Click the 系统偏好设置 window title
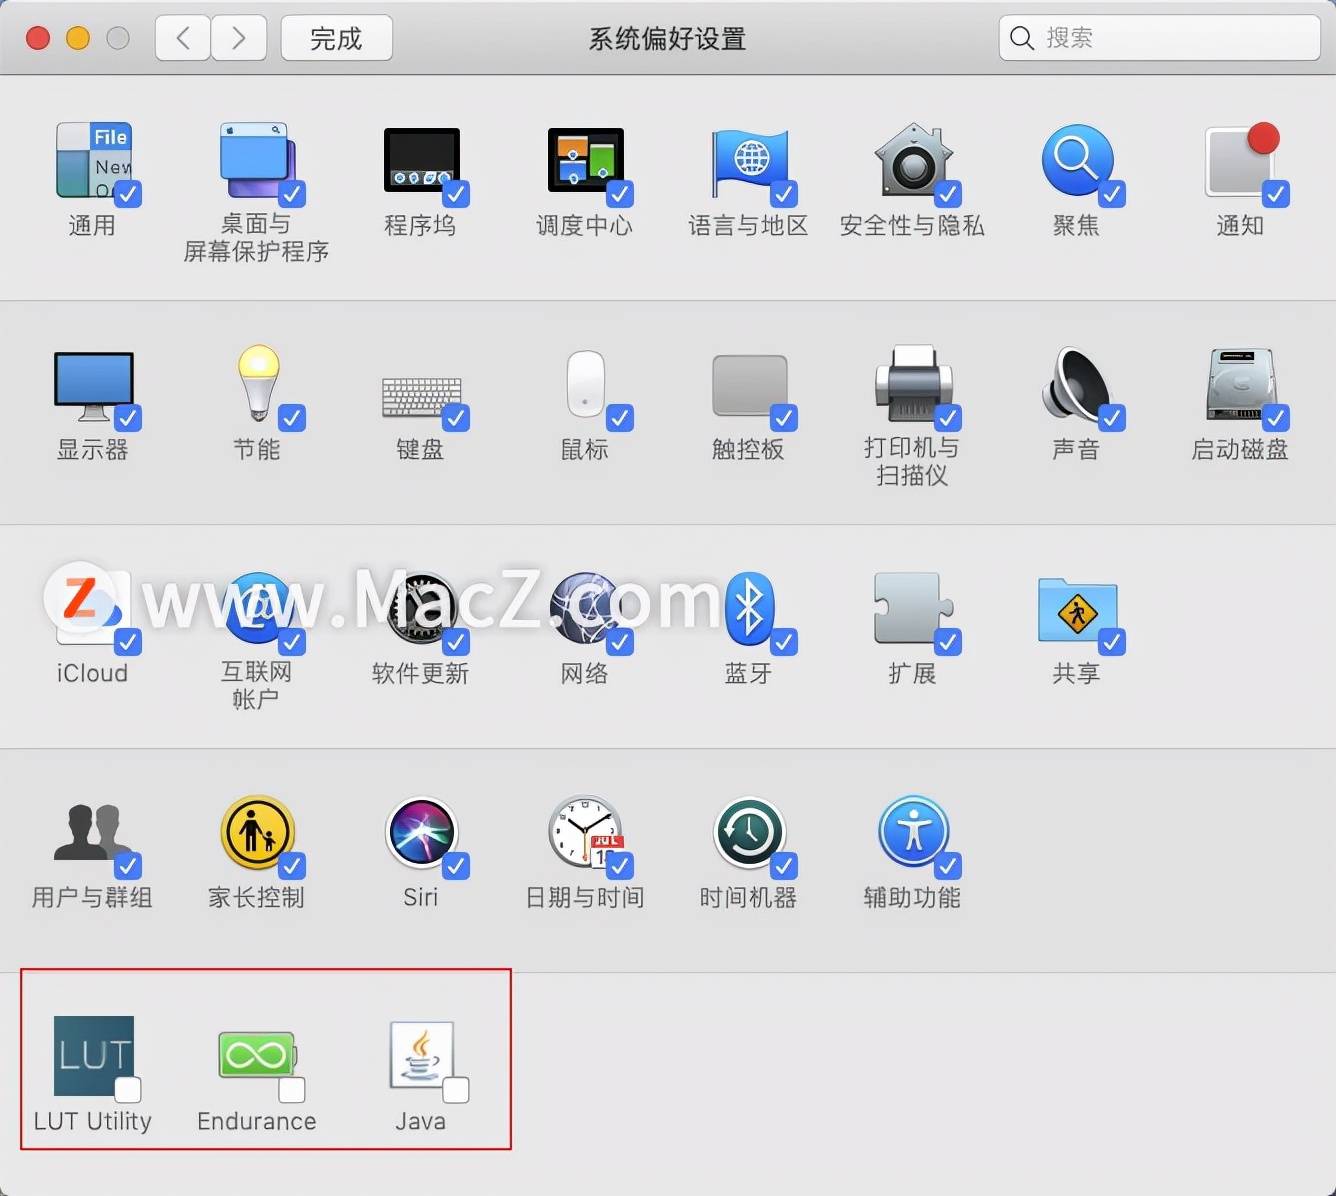Image resolution: width=1336 pixels, height=1196 pixels. tap(667, 39)
